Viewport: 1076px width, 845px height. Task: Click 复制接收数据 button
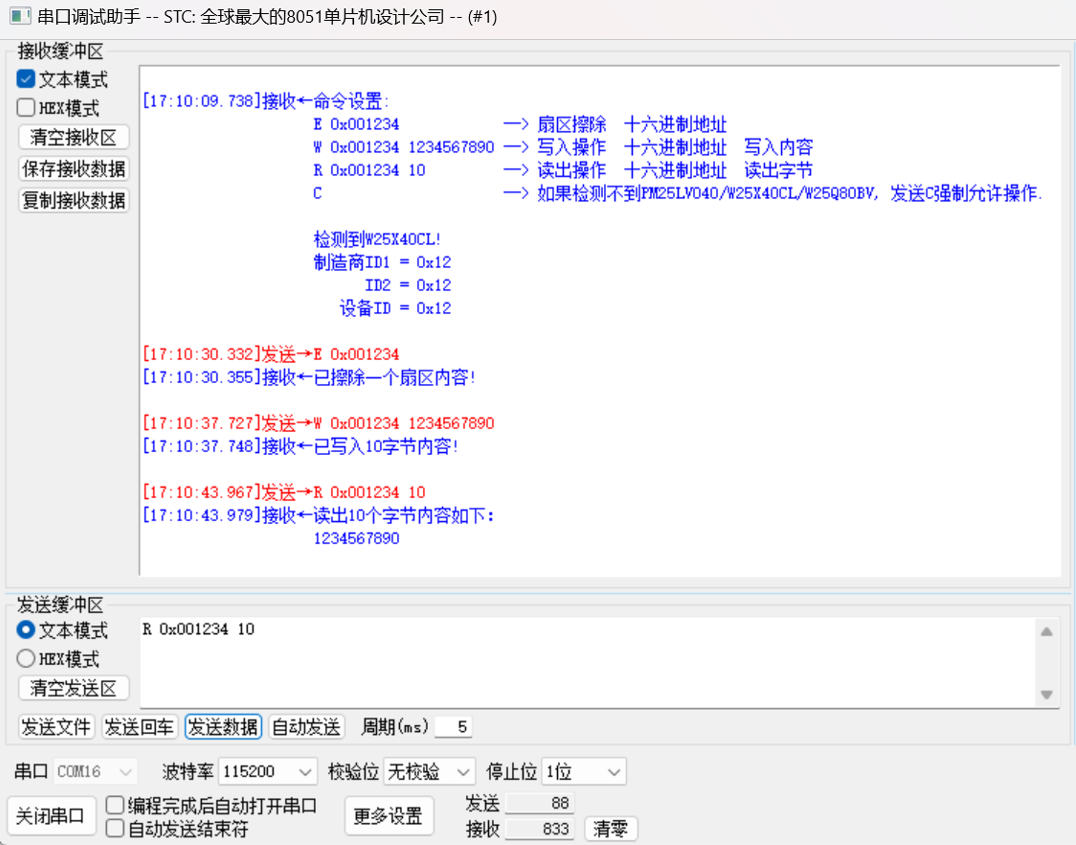[74, 200]
